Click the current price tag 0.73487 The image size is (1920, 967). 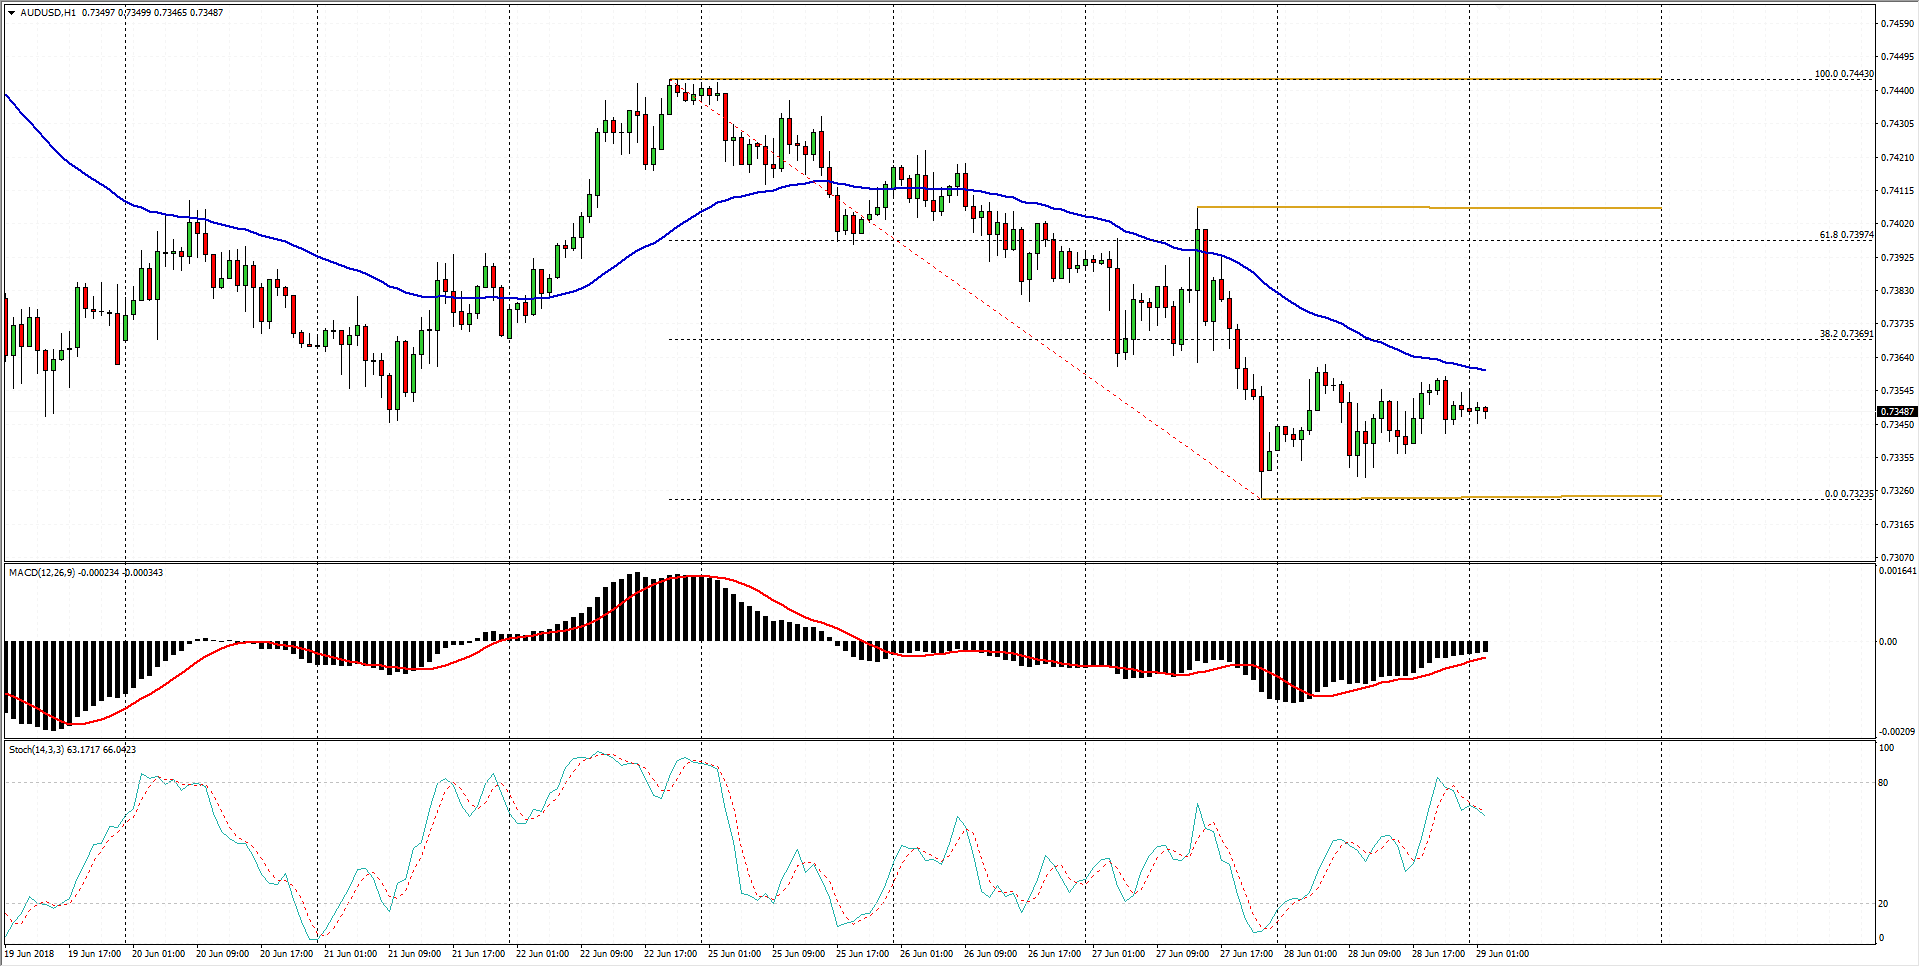[x=1897, y=412]
